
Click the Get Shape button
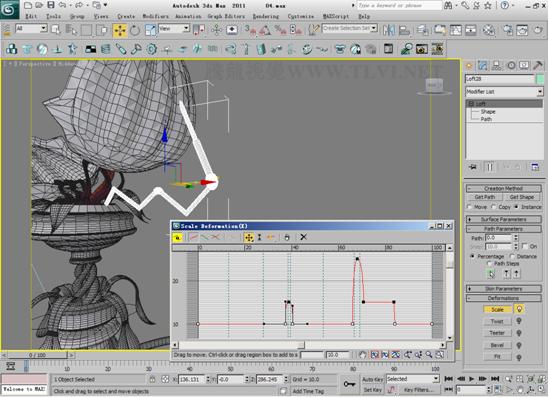[522, 197]
